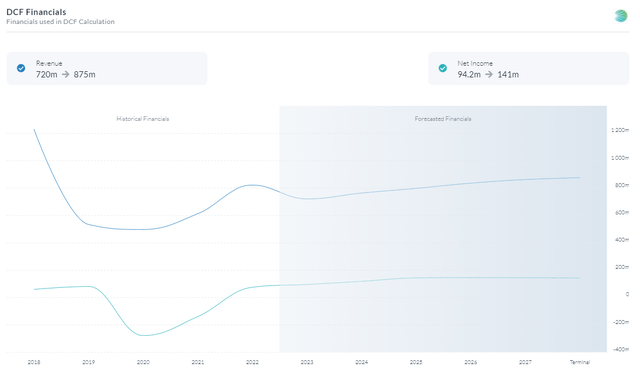The width and height of the screenshot is (640, 373).
Task: Click the arrow icon in the Net Income card
Action: tap(489, 74)
